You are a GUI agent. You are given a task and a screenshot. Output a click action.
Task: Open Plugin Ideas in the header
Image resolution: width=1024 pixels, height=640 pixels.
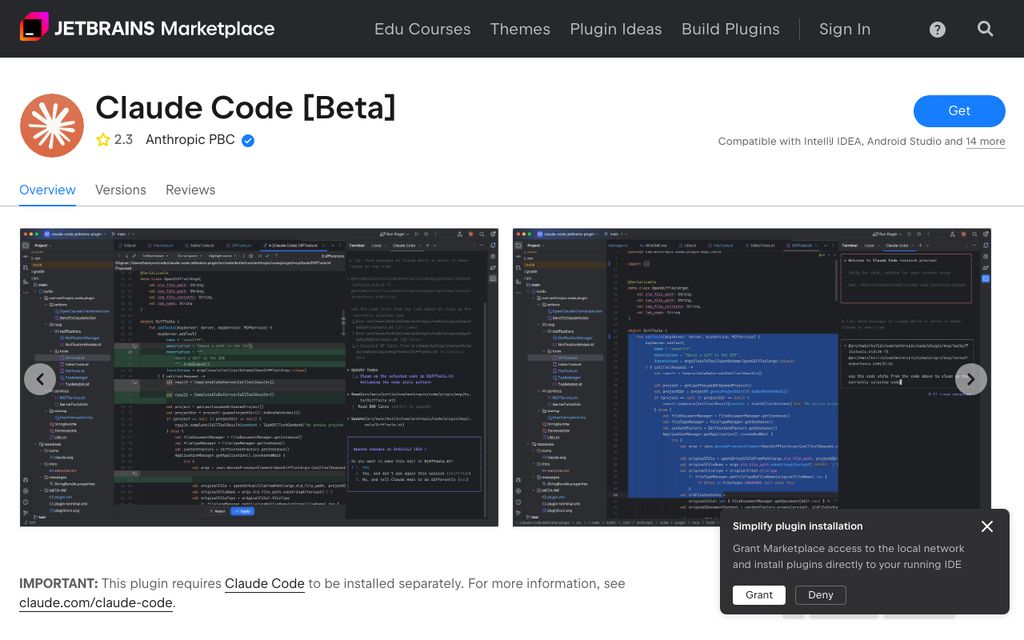[615, 29]
